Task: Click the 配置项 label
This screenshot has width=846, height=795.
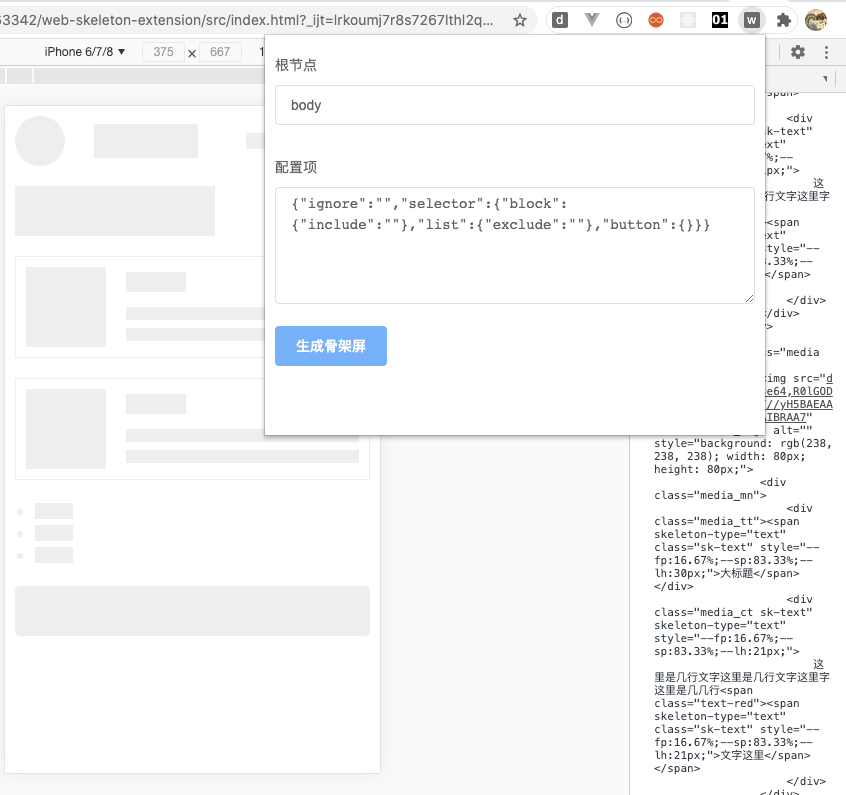Action: coord(296,167)
